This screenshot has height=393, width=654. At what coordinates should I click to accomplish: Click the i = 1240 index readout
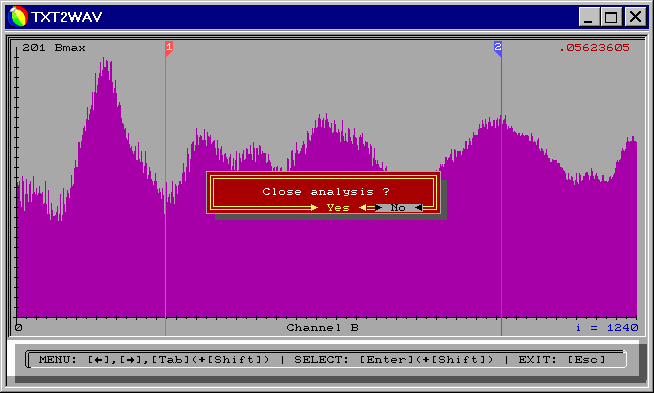coord(607,328)
